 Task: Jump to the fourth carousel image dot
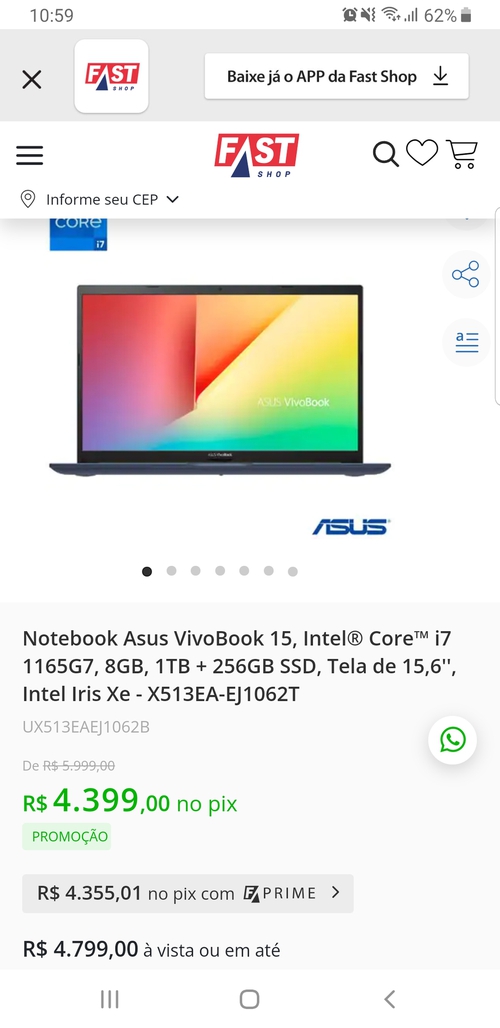pyautogui.click(x=220, y=571)
